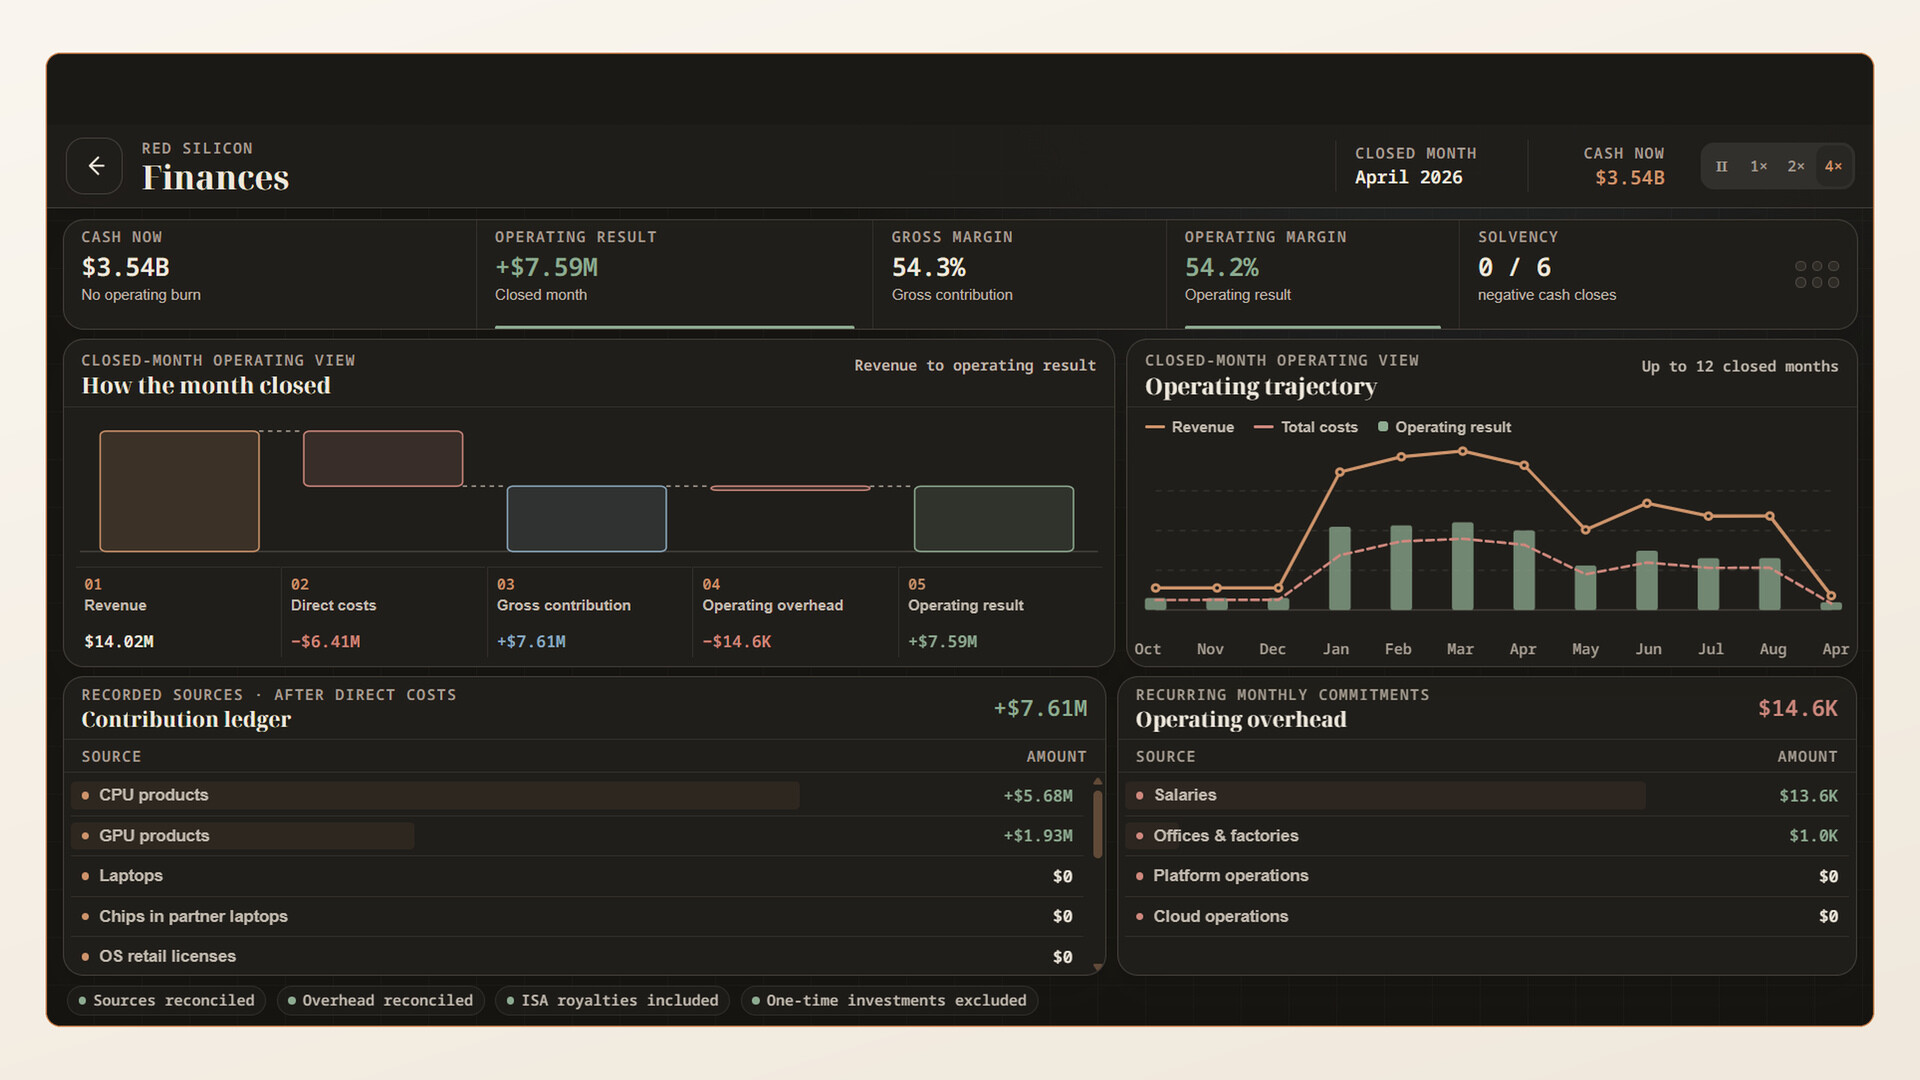
Task: Set game speed to 1×
Action: [1758, 166]
